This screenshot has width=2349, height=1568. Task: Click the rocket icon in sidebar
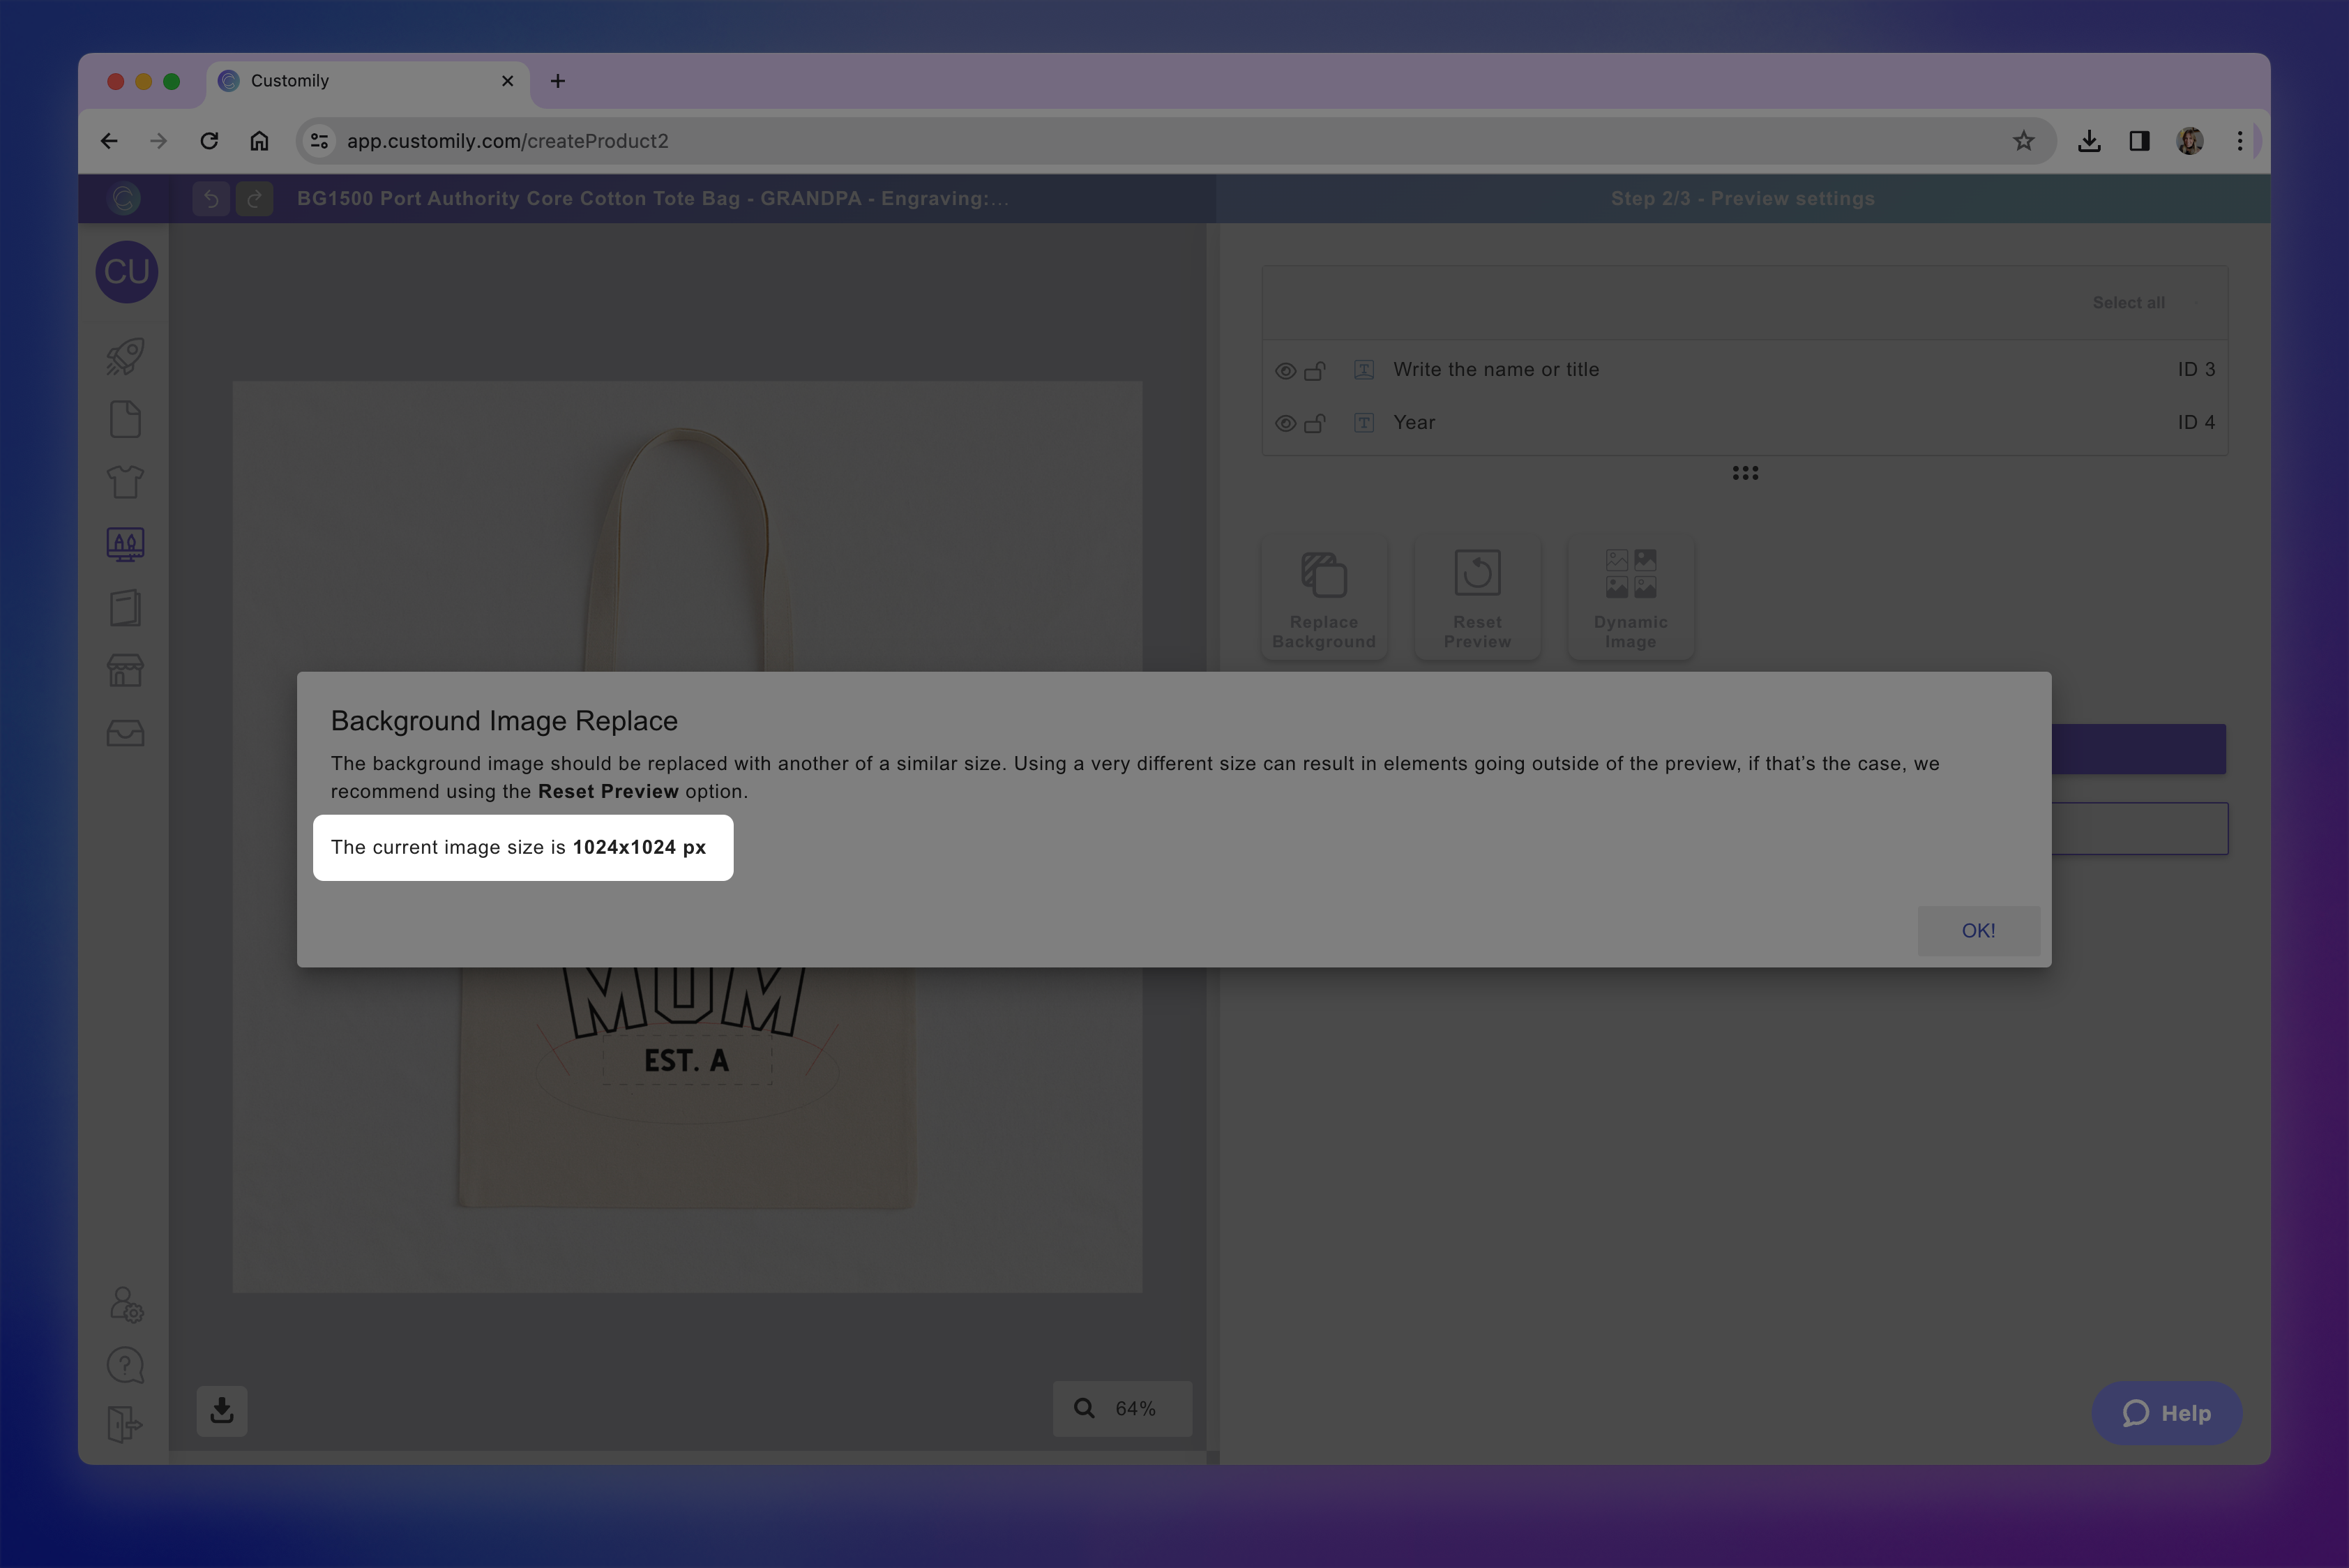125,357
